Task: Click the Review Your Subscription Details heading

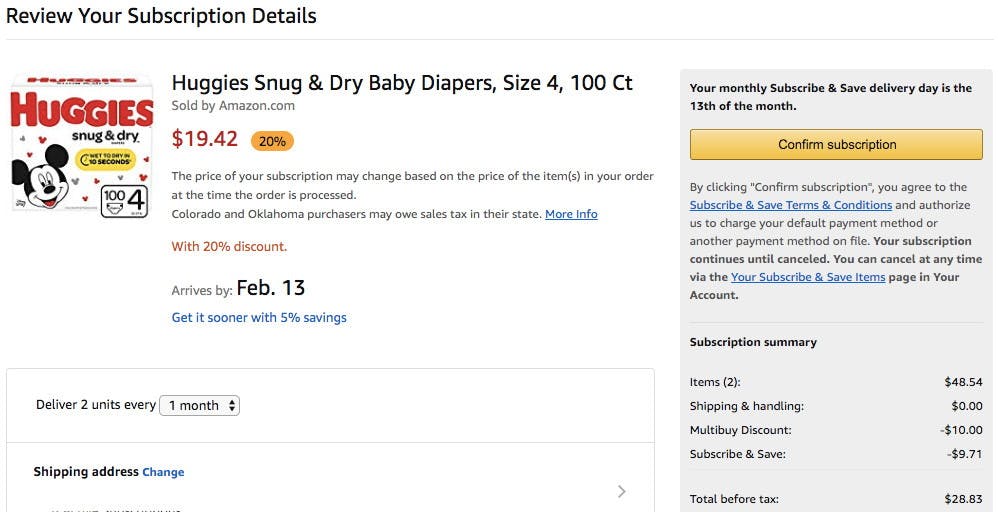Action: (161, 16)
